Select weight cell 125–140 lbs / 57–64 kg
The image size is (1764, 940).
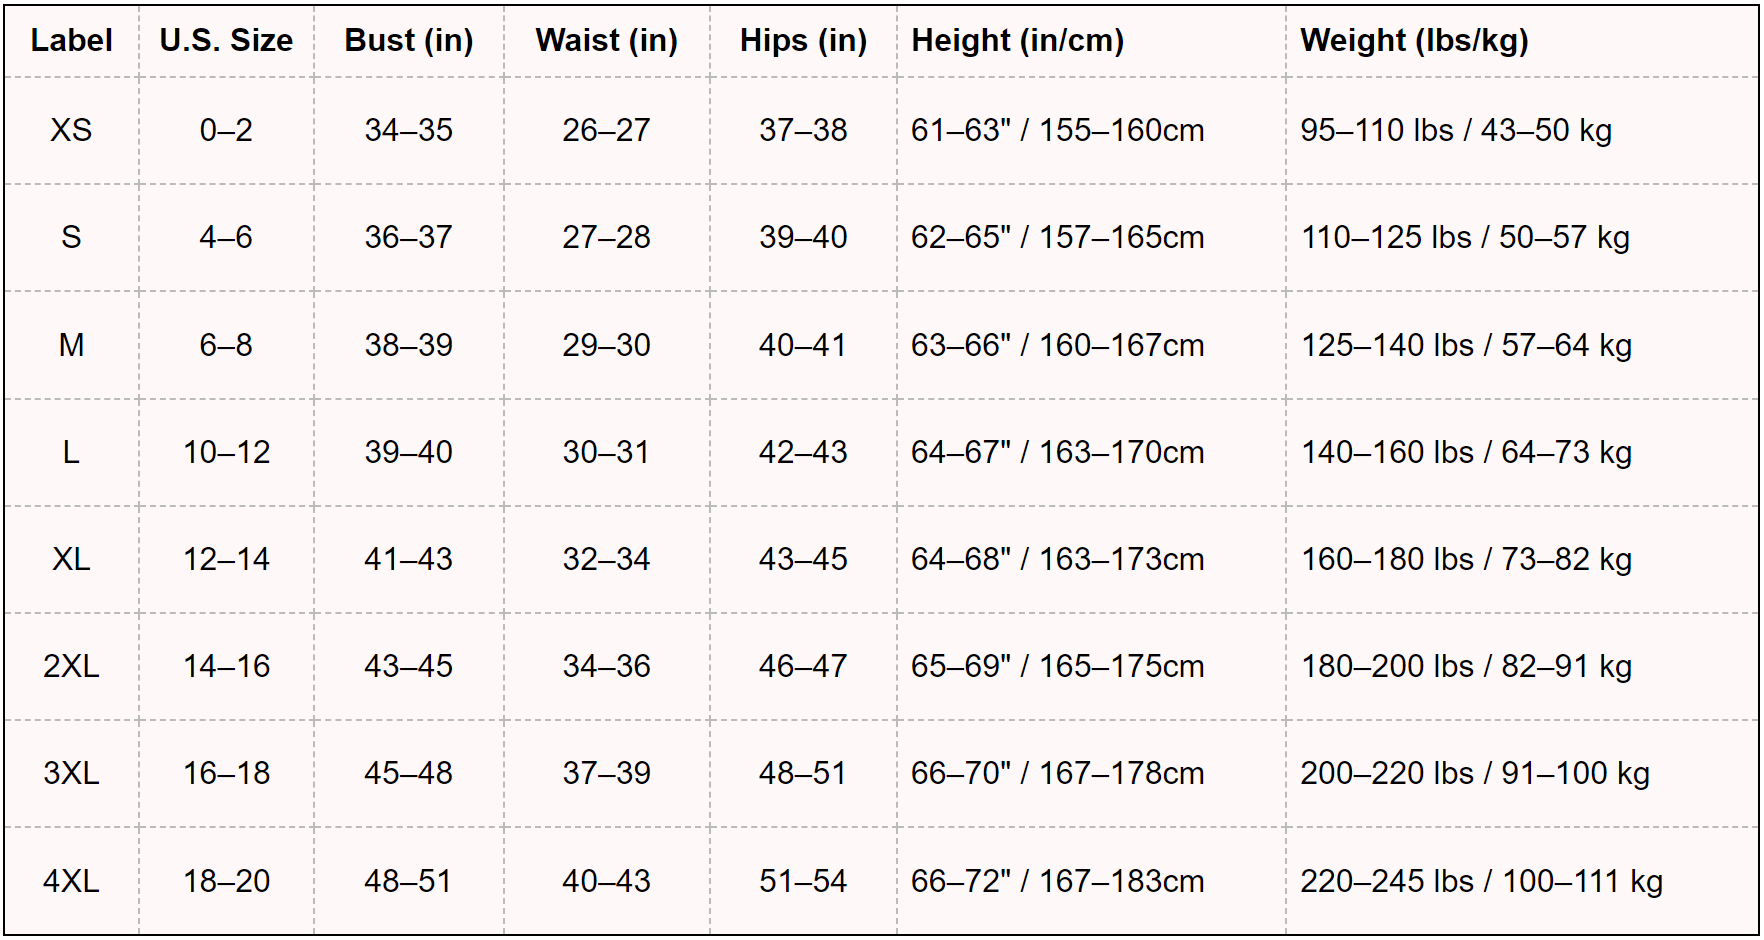[1465, 345]
